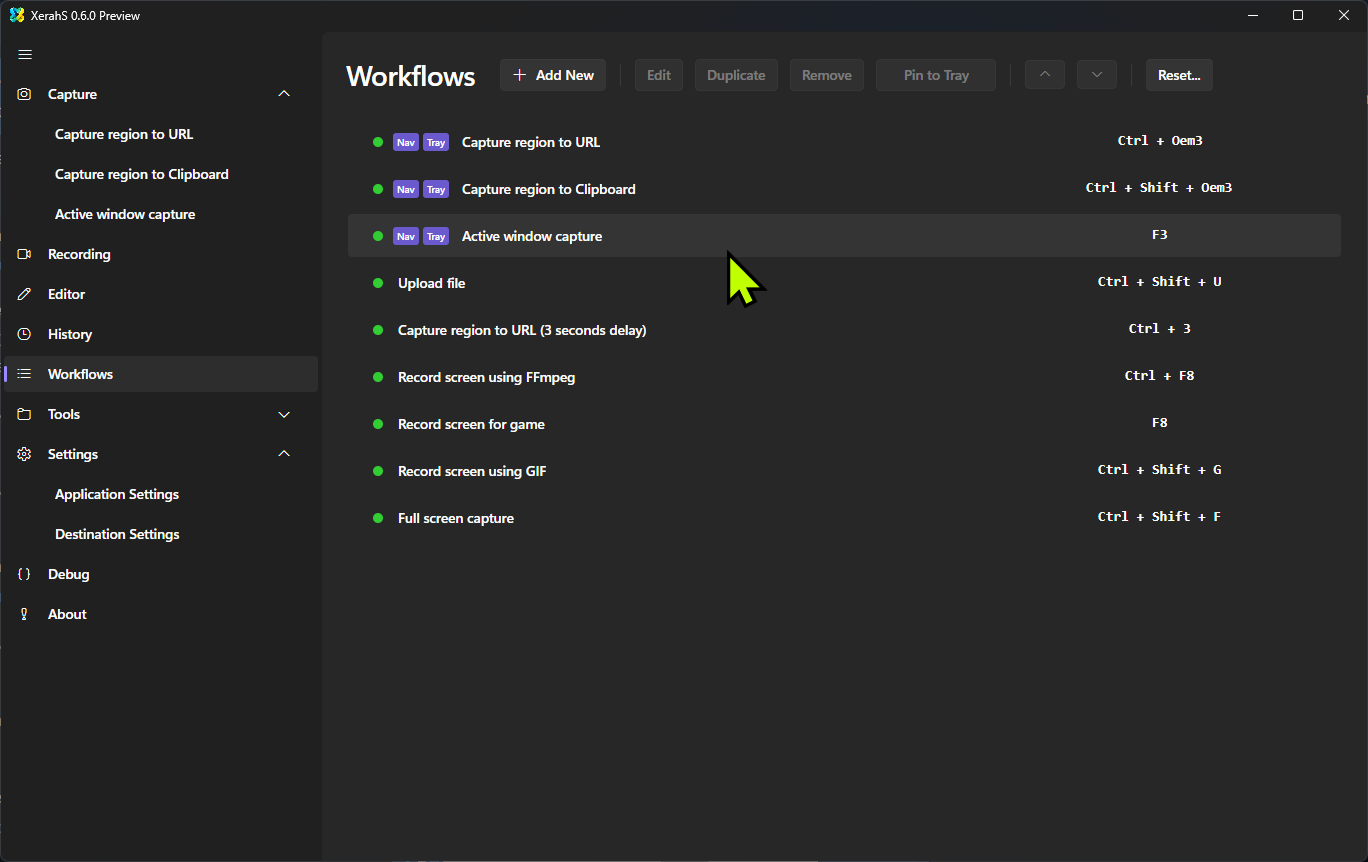The height and width of the screenshot is (862, 1368).
Task: Click the History clock icon
Action: 25,334
